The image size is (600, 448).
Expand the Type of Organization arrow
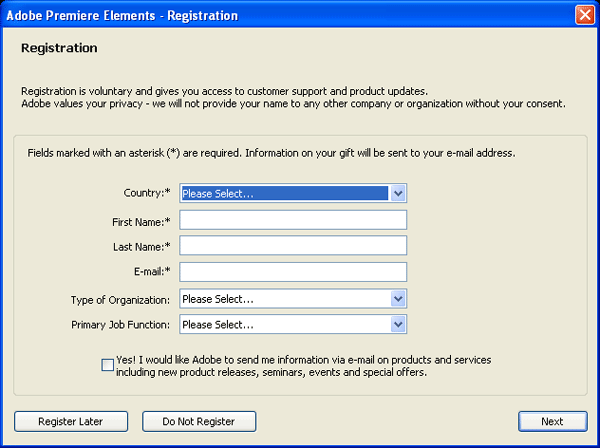[398, 299]
